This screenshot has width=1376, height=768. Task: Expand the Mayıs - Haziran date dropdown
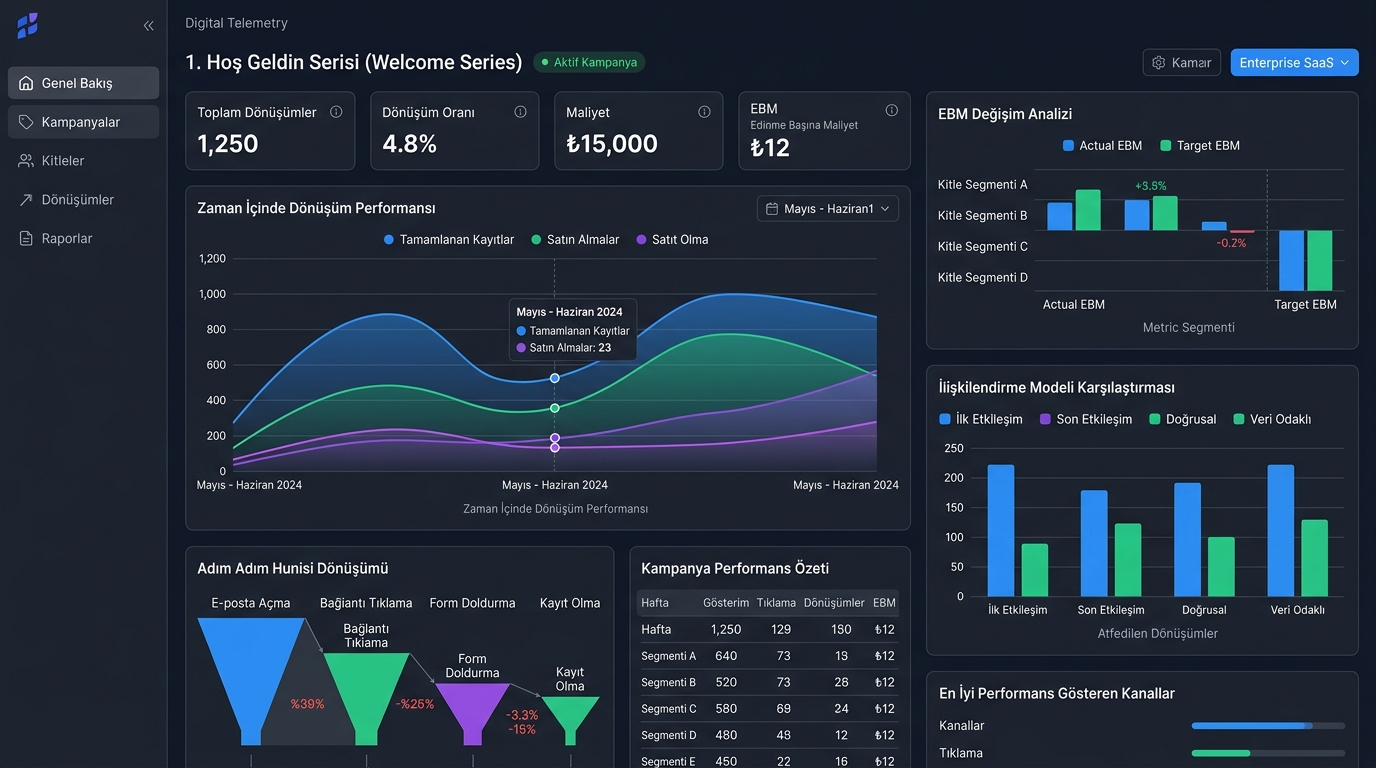tap(828, 209)
